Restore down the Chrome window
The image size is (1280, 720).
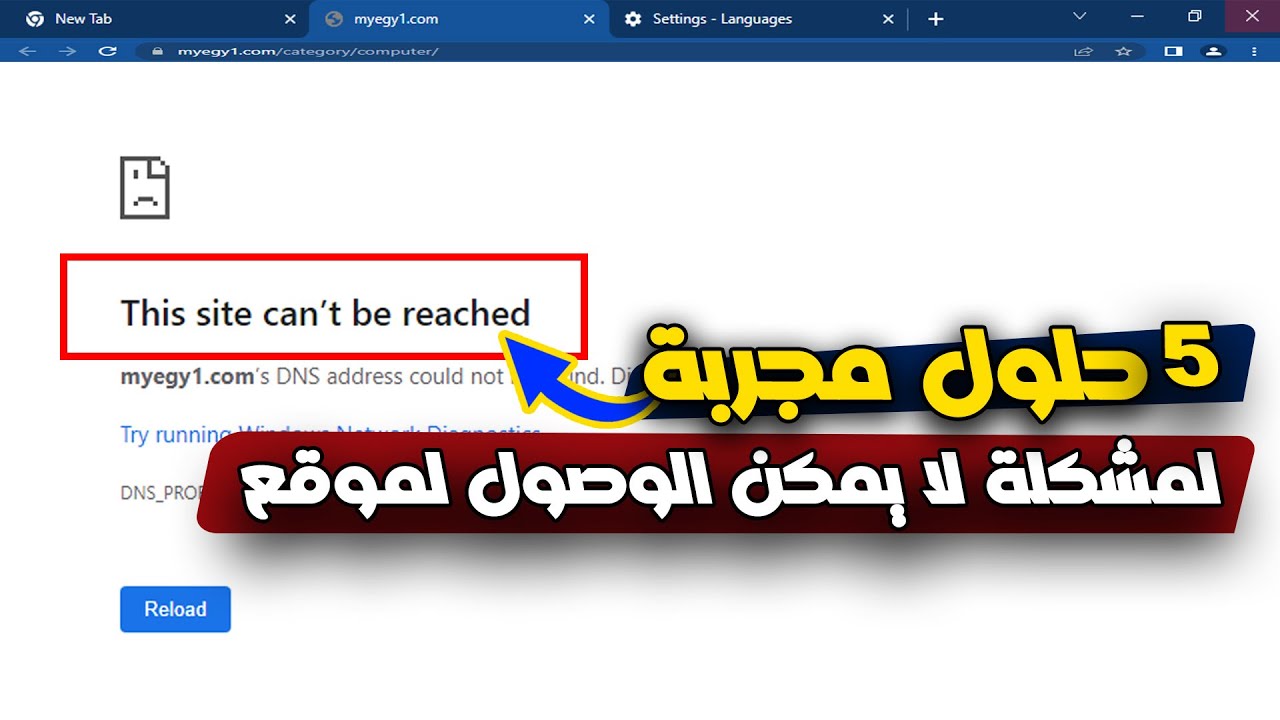click(1194, 16)
